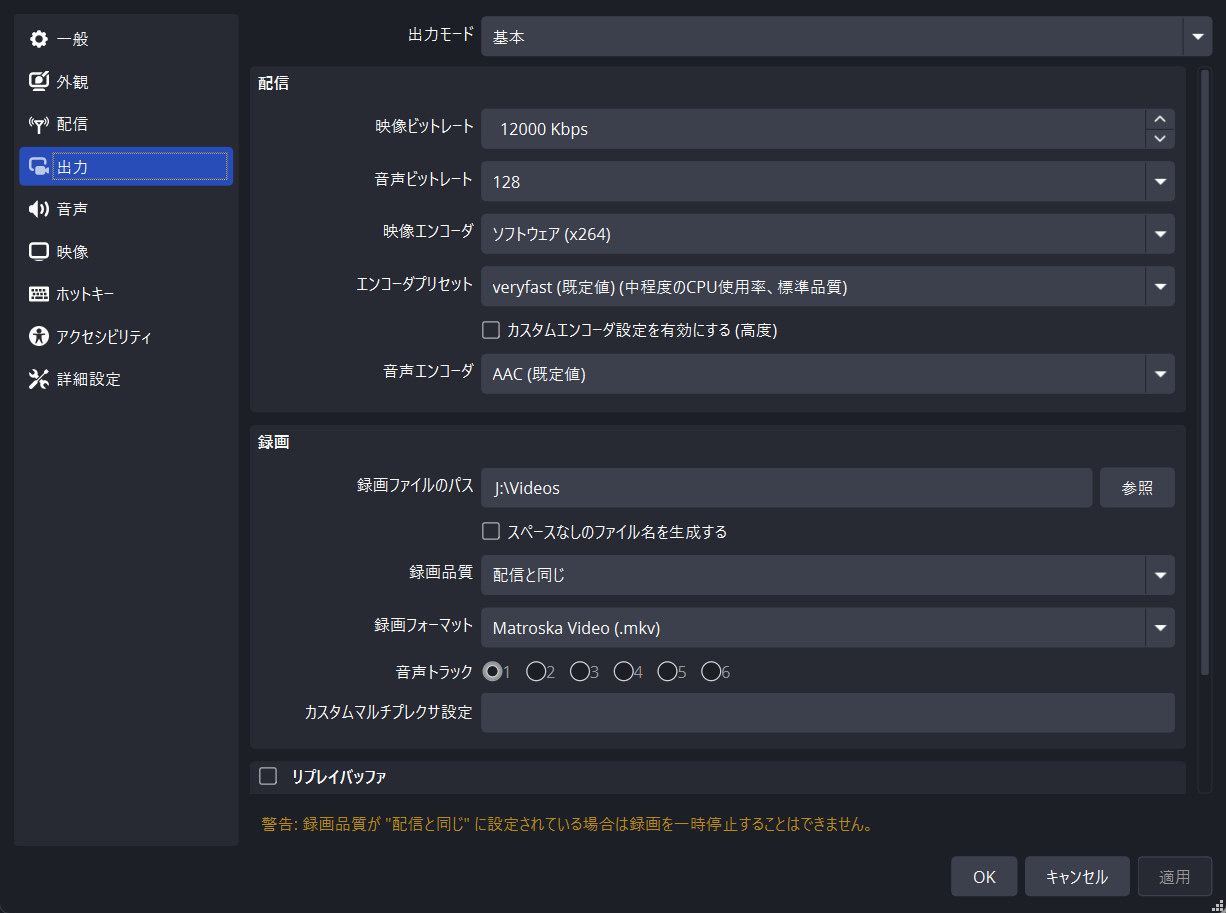The width and height of the screenshot is (1226, 913).
Task: Click the 参照 browse button
Action: tap(1137, 488)
